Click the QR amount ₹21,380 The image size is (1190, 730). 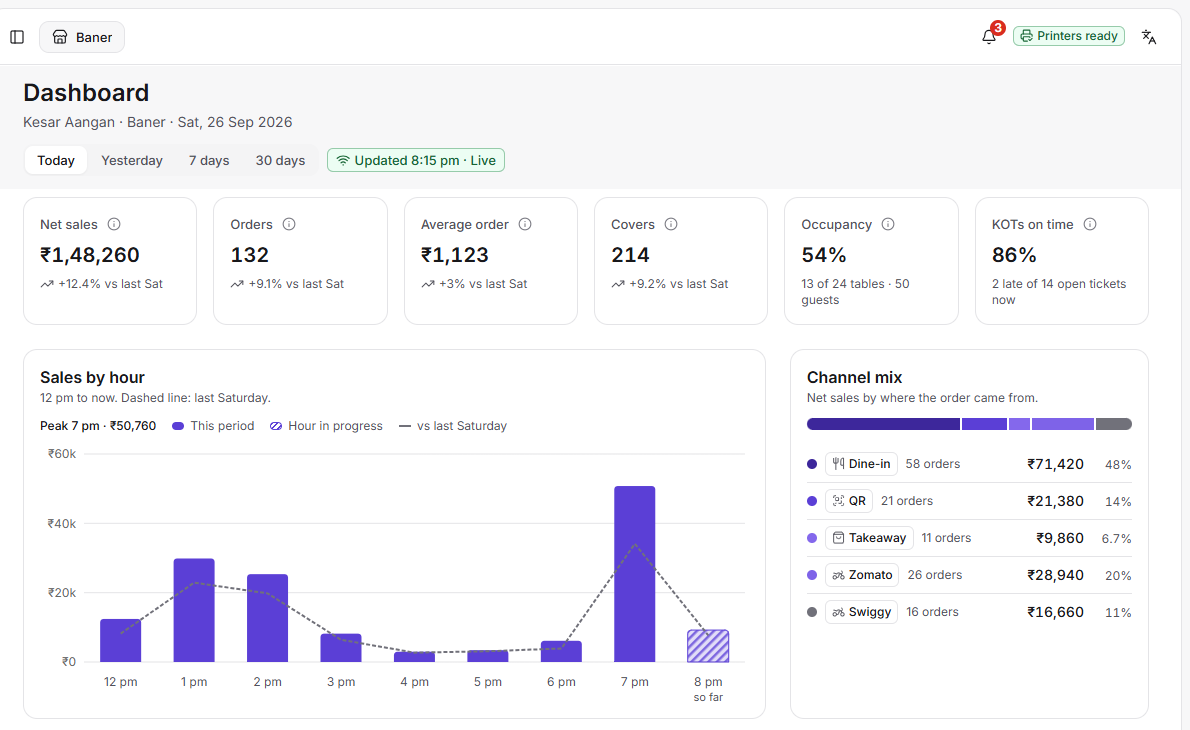[1055, 502]
